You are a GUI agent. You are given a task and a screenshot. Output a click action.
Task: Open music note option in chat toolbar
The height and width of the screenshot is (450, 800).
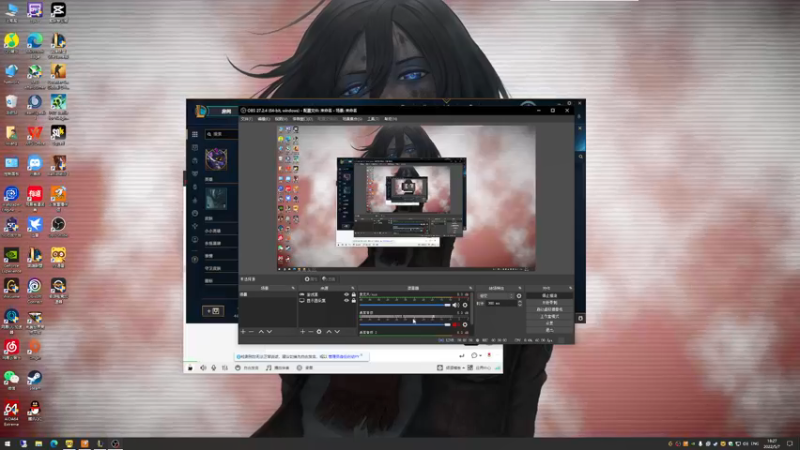(x=278, y=368)
